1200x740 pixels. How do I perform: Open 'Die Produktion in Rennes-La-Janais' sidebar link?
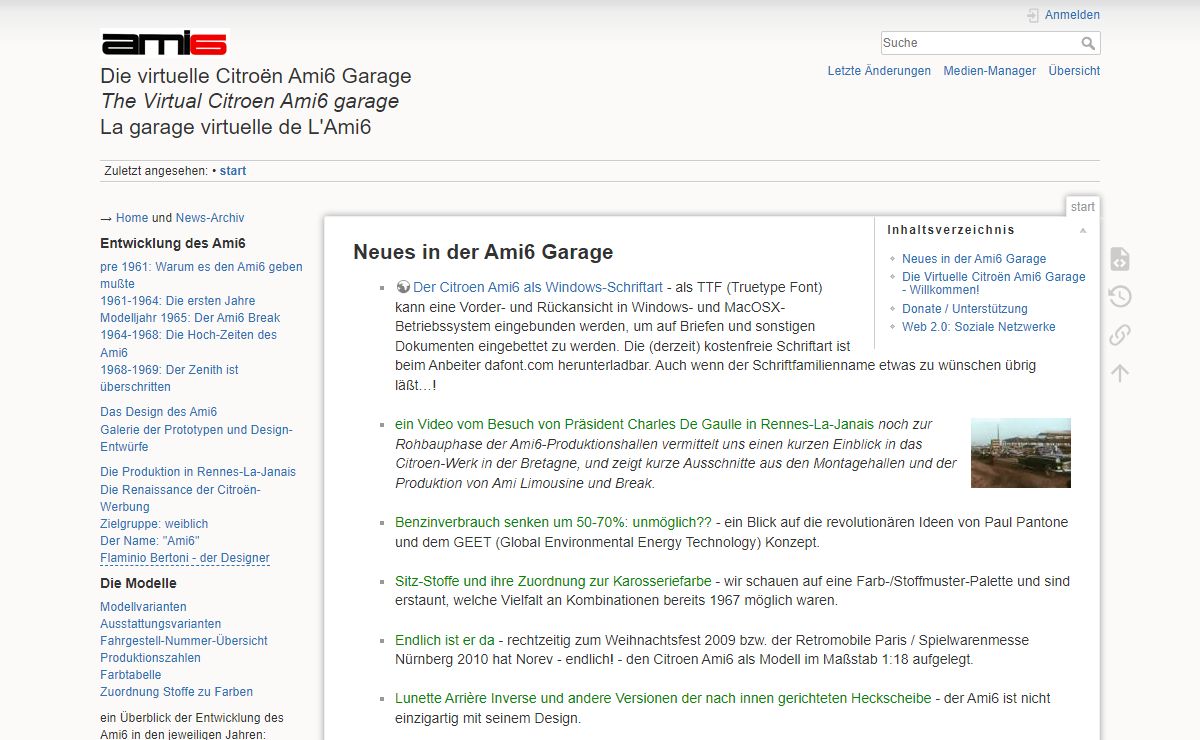click(198, 472)
